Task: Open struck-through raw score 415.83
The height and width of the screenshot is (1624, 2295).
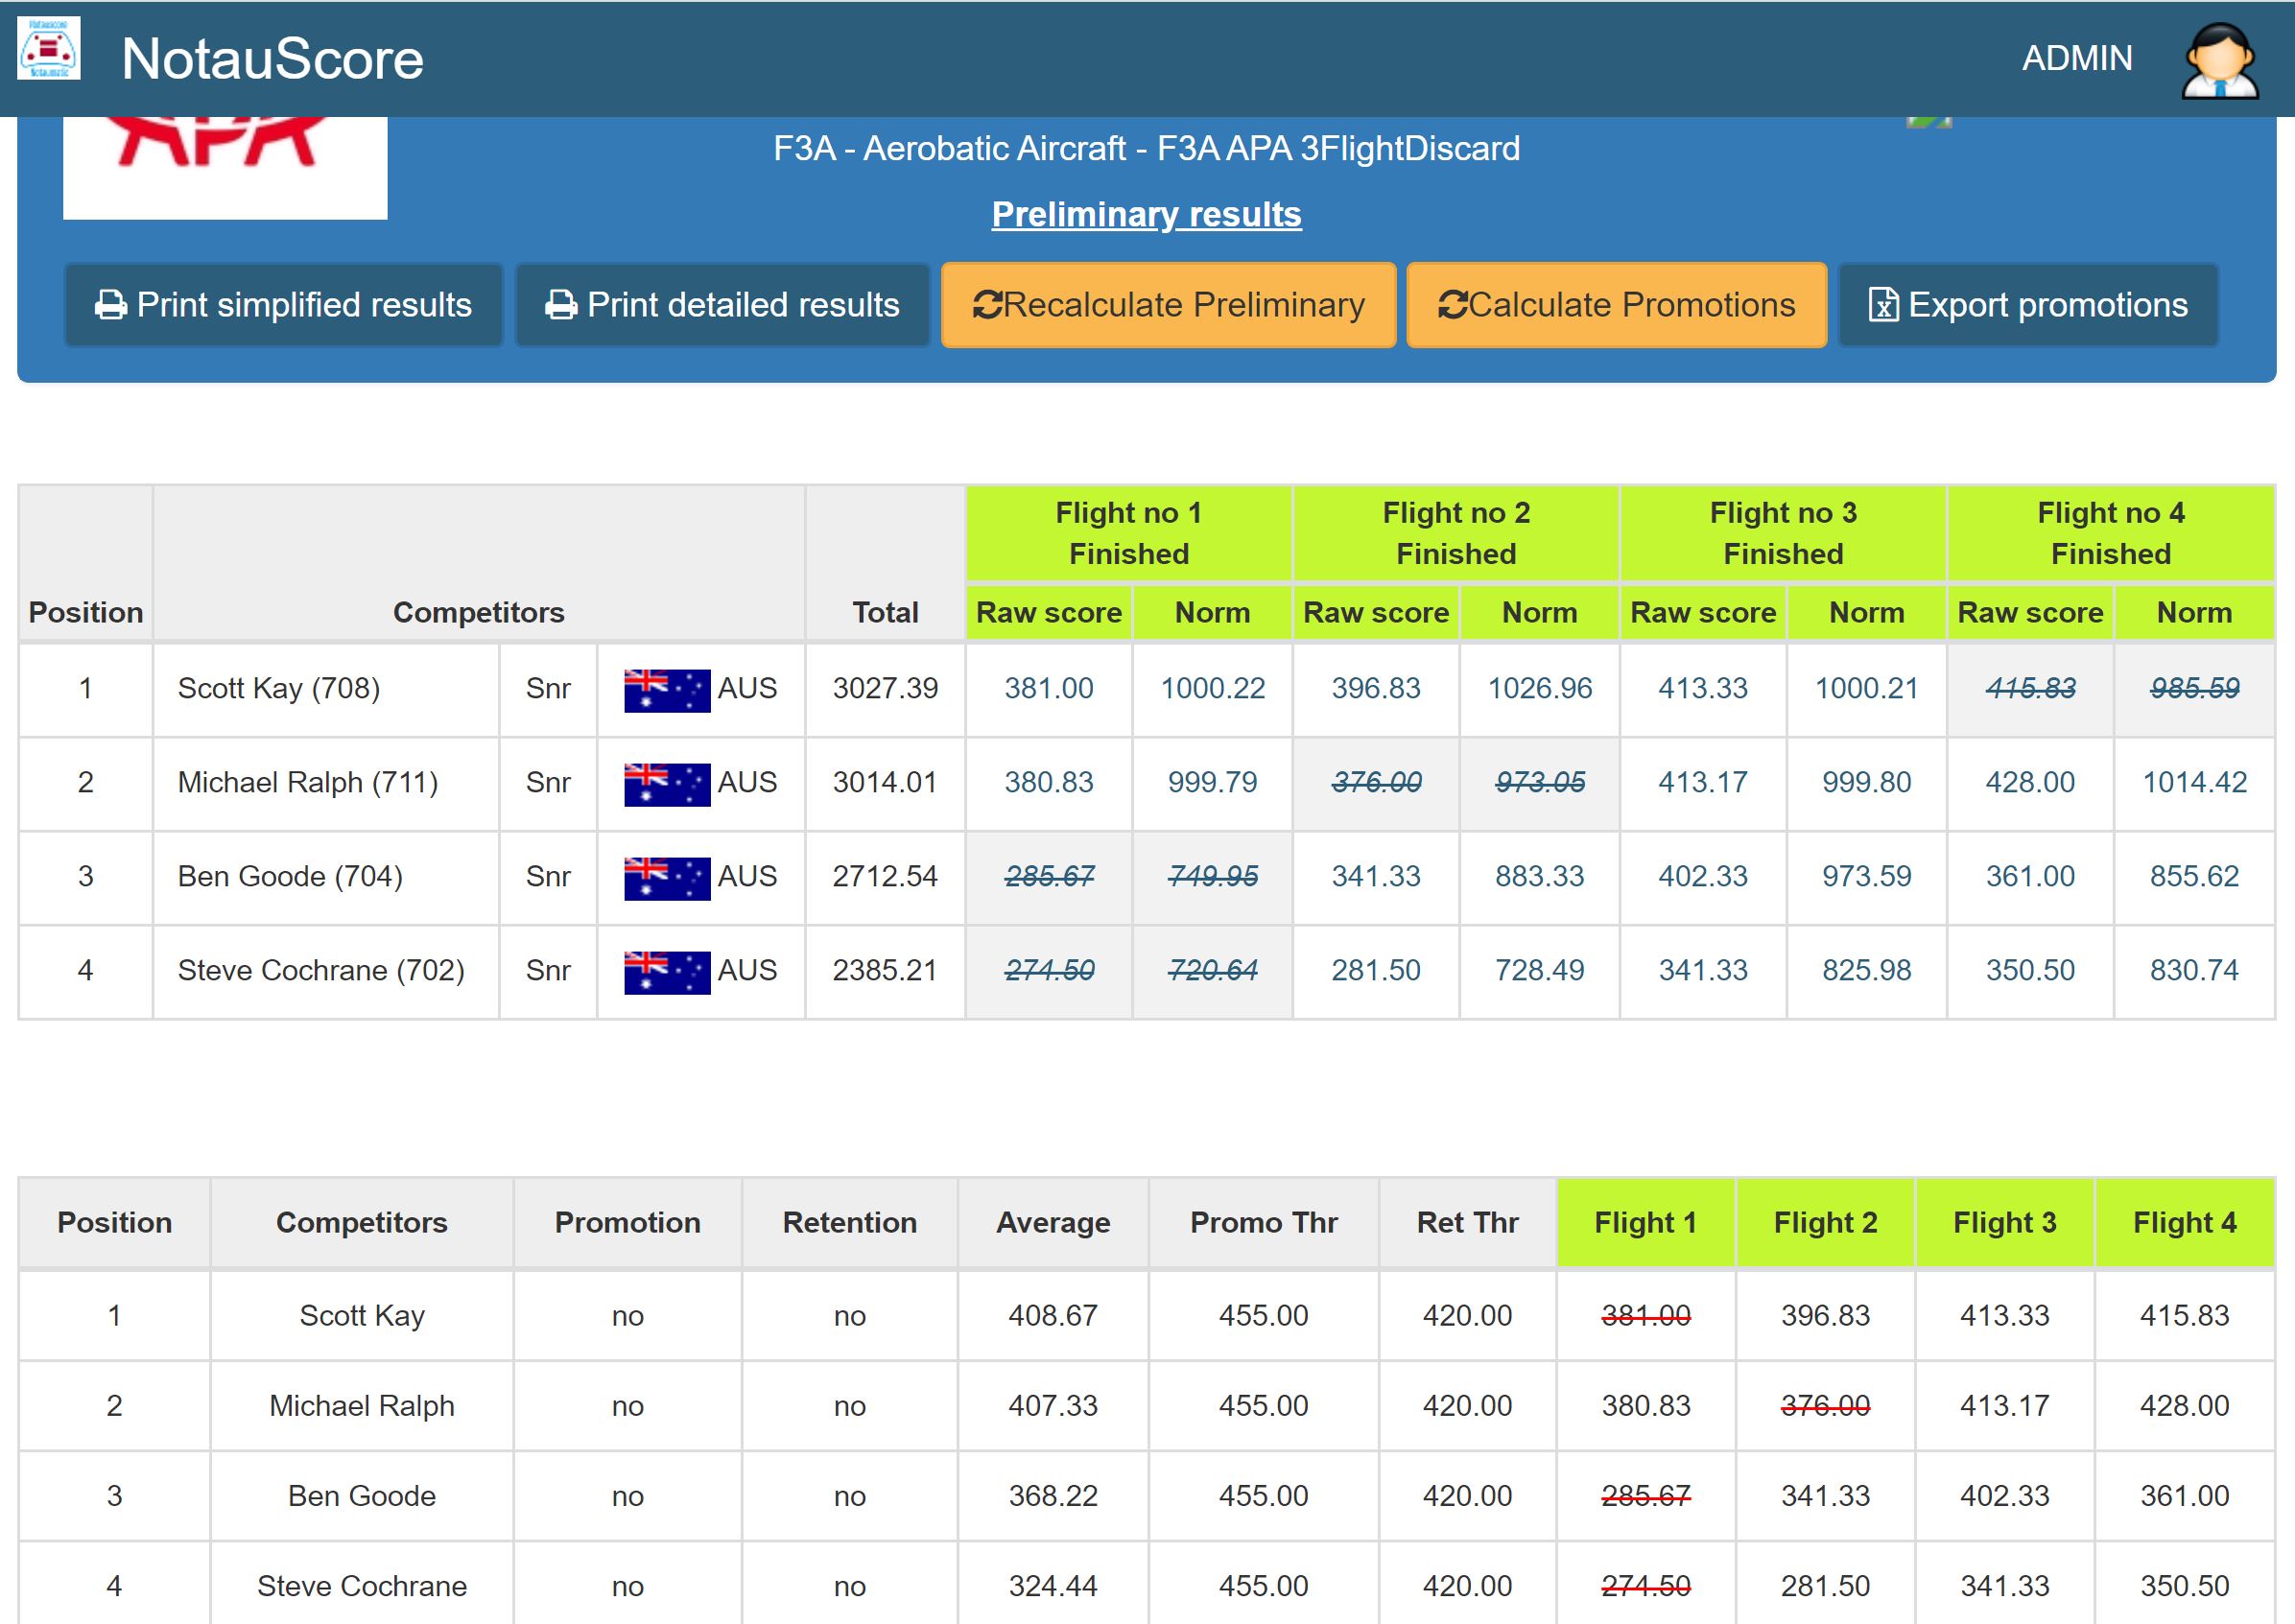Action: (x=2030, y=688)
